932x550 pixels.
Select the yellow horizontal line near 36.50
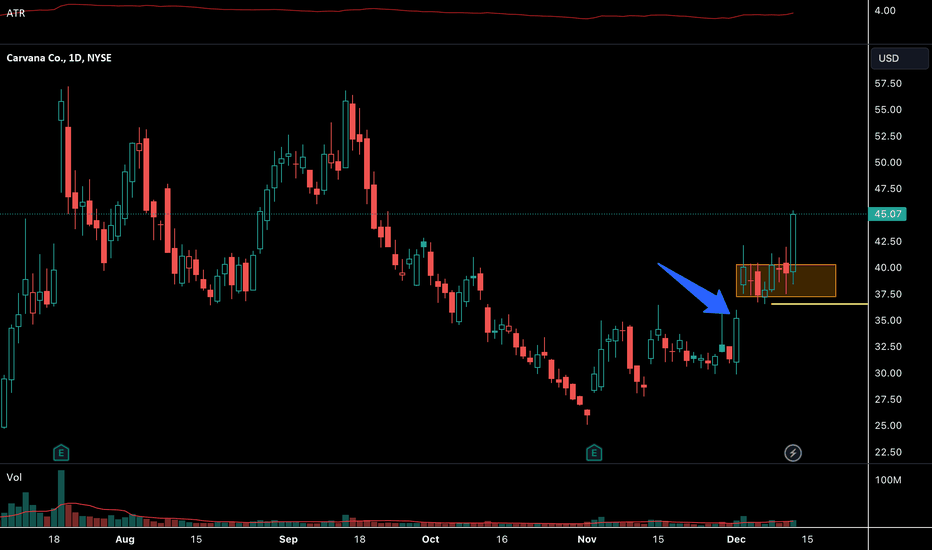820,304
